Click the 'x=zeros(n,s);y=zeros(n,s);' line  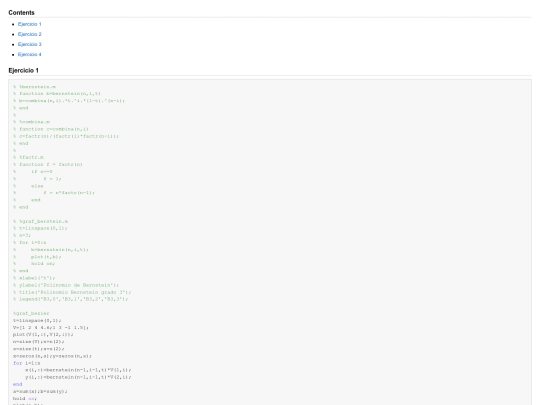tap(52, 356)
